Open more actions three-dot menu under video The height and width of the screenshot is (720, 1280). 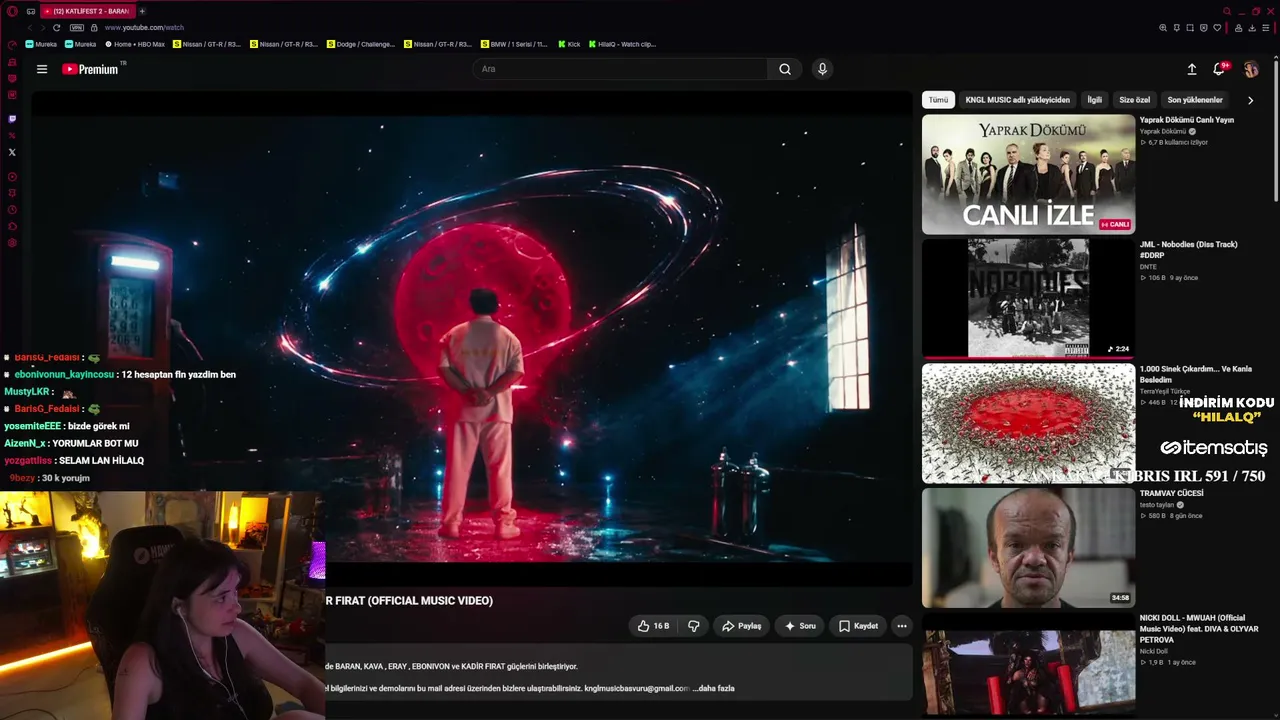point(902,626)
